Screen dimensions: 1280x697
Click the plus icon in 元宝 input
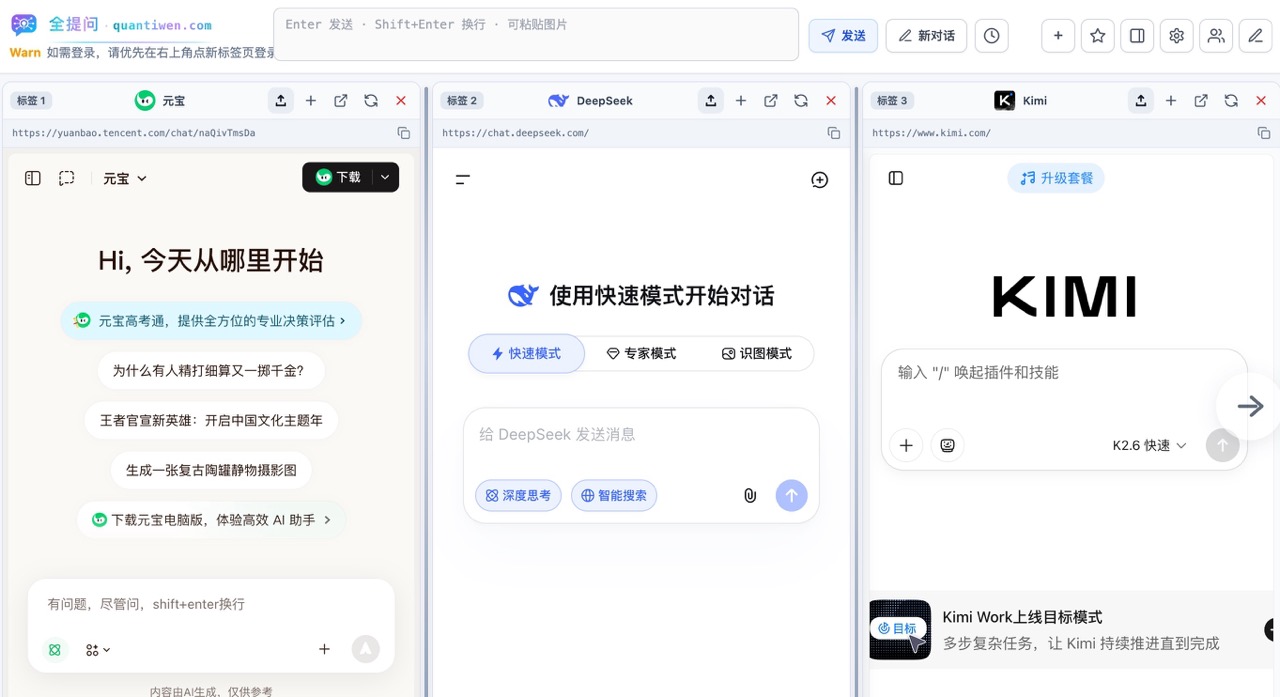pos(324,649)
